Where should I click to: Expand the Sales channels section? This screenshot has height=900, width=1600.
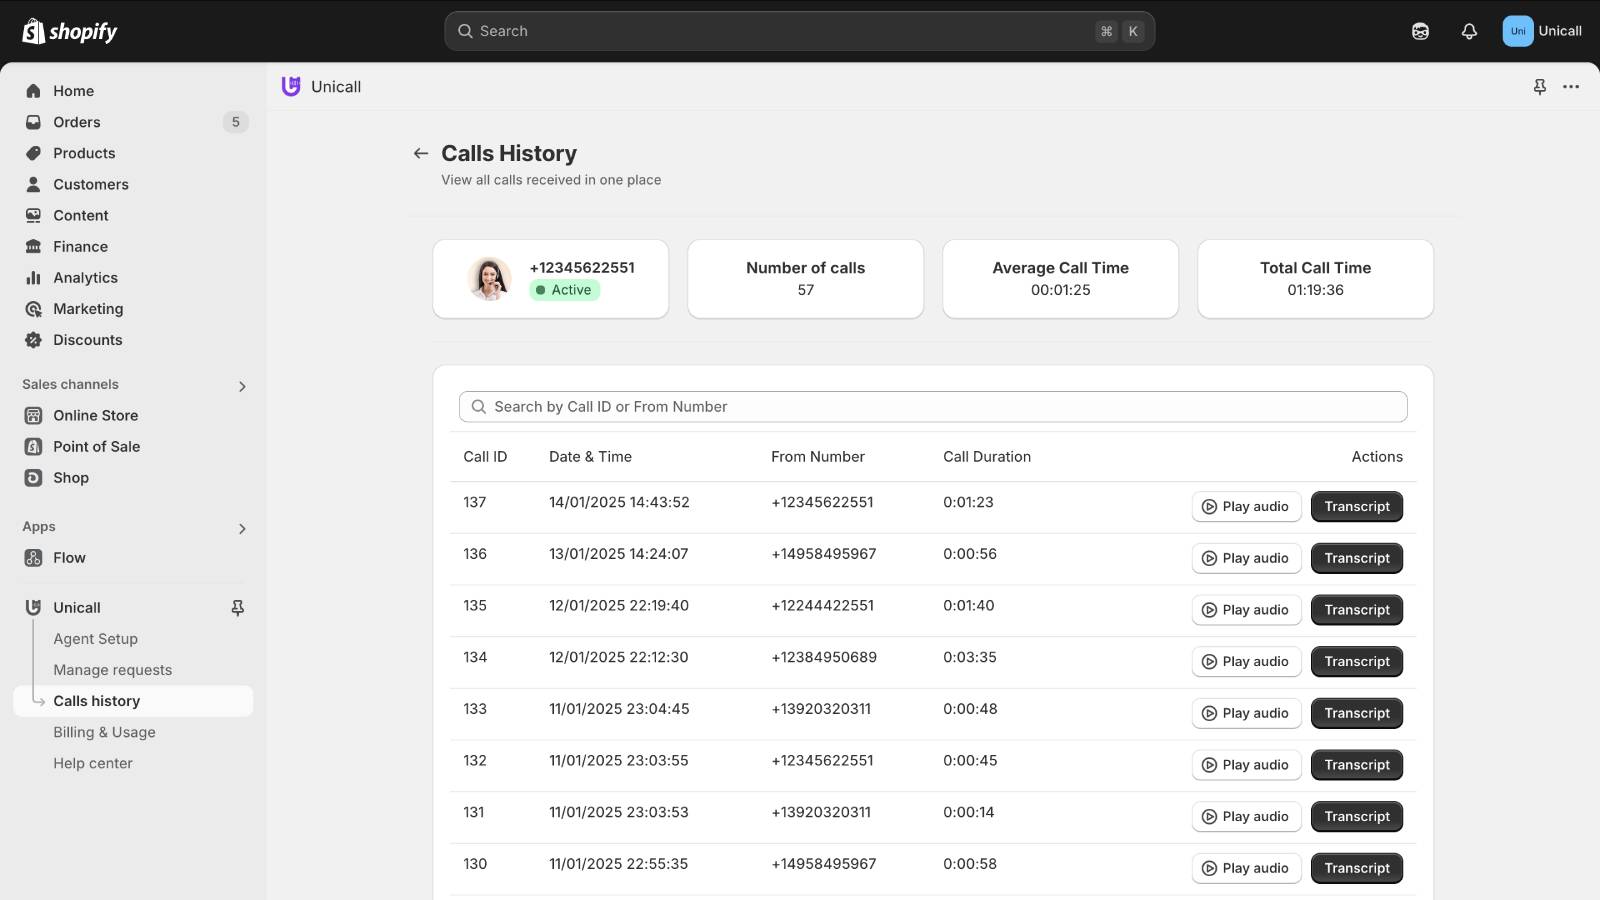242,386
